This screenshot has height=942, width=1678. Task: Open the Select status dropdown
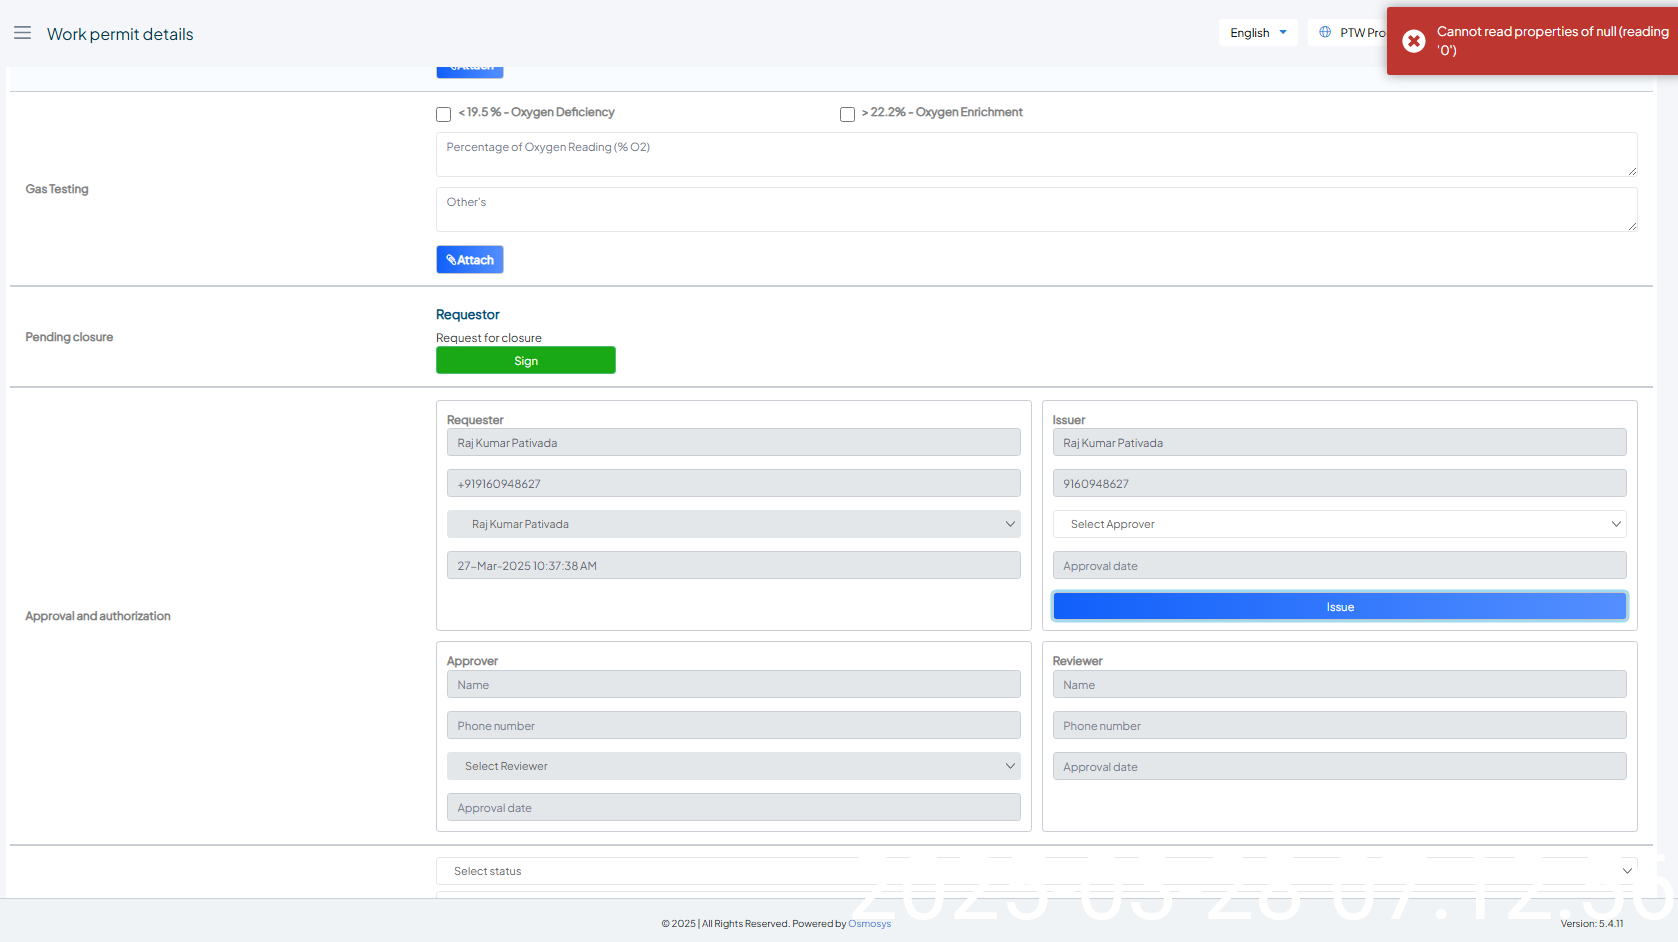coord(1036,871)
